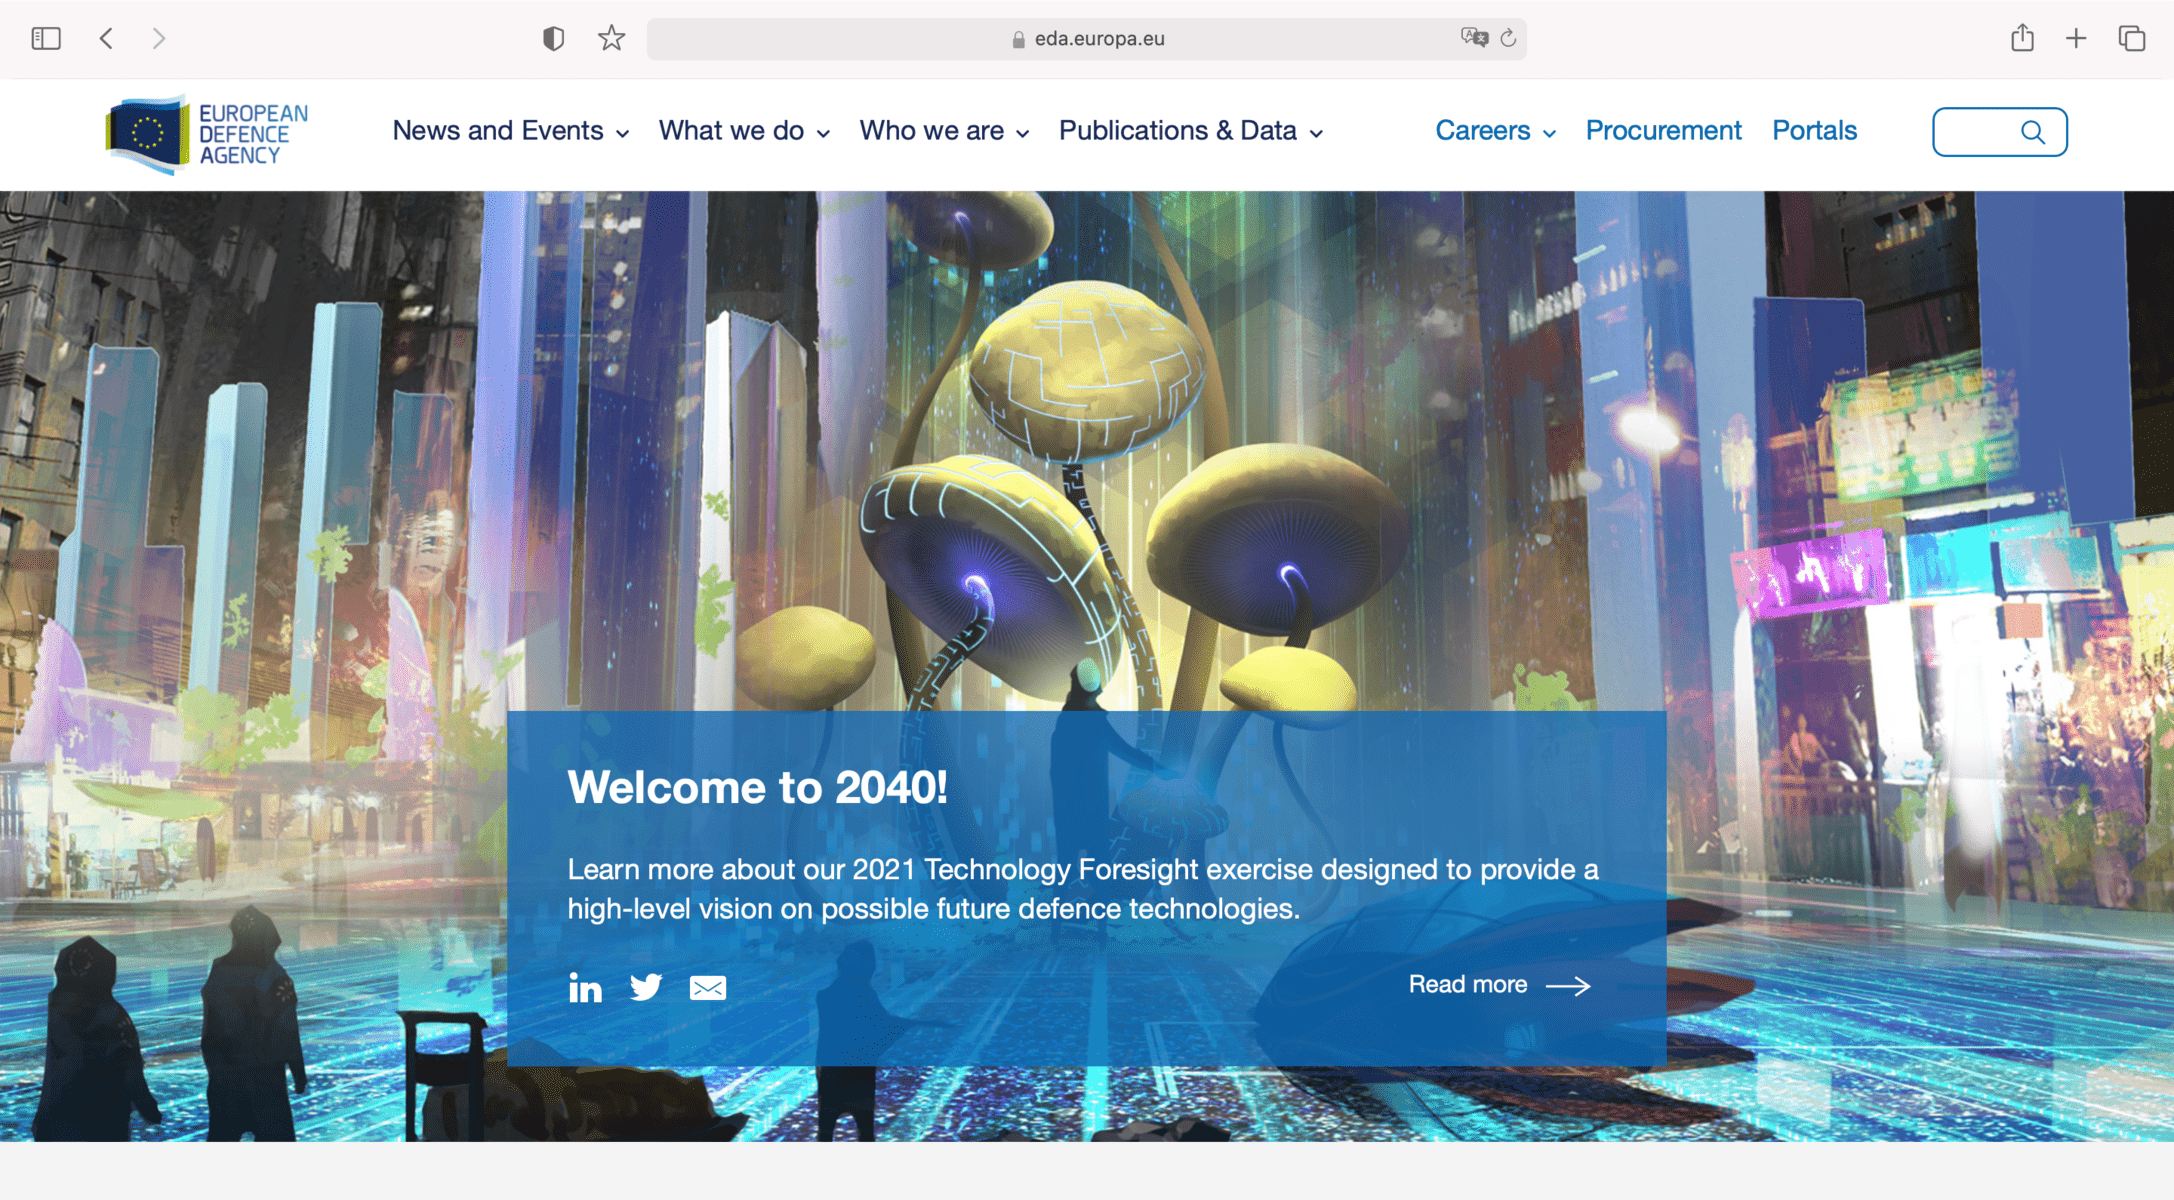Show the tab overview icon
The height and width of the screenshot is (1200, 2174).
point(2131,39)
